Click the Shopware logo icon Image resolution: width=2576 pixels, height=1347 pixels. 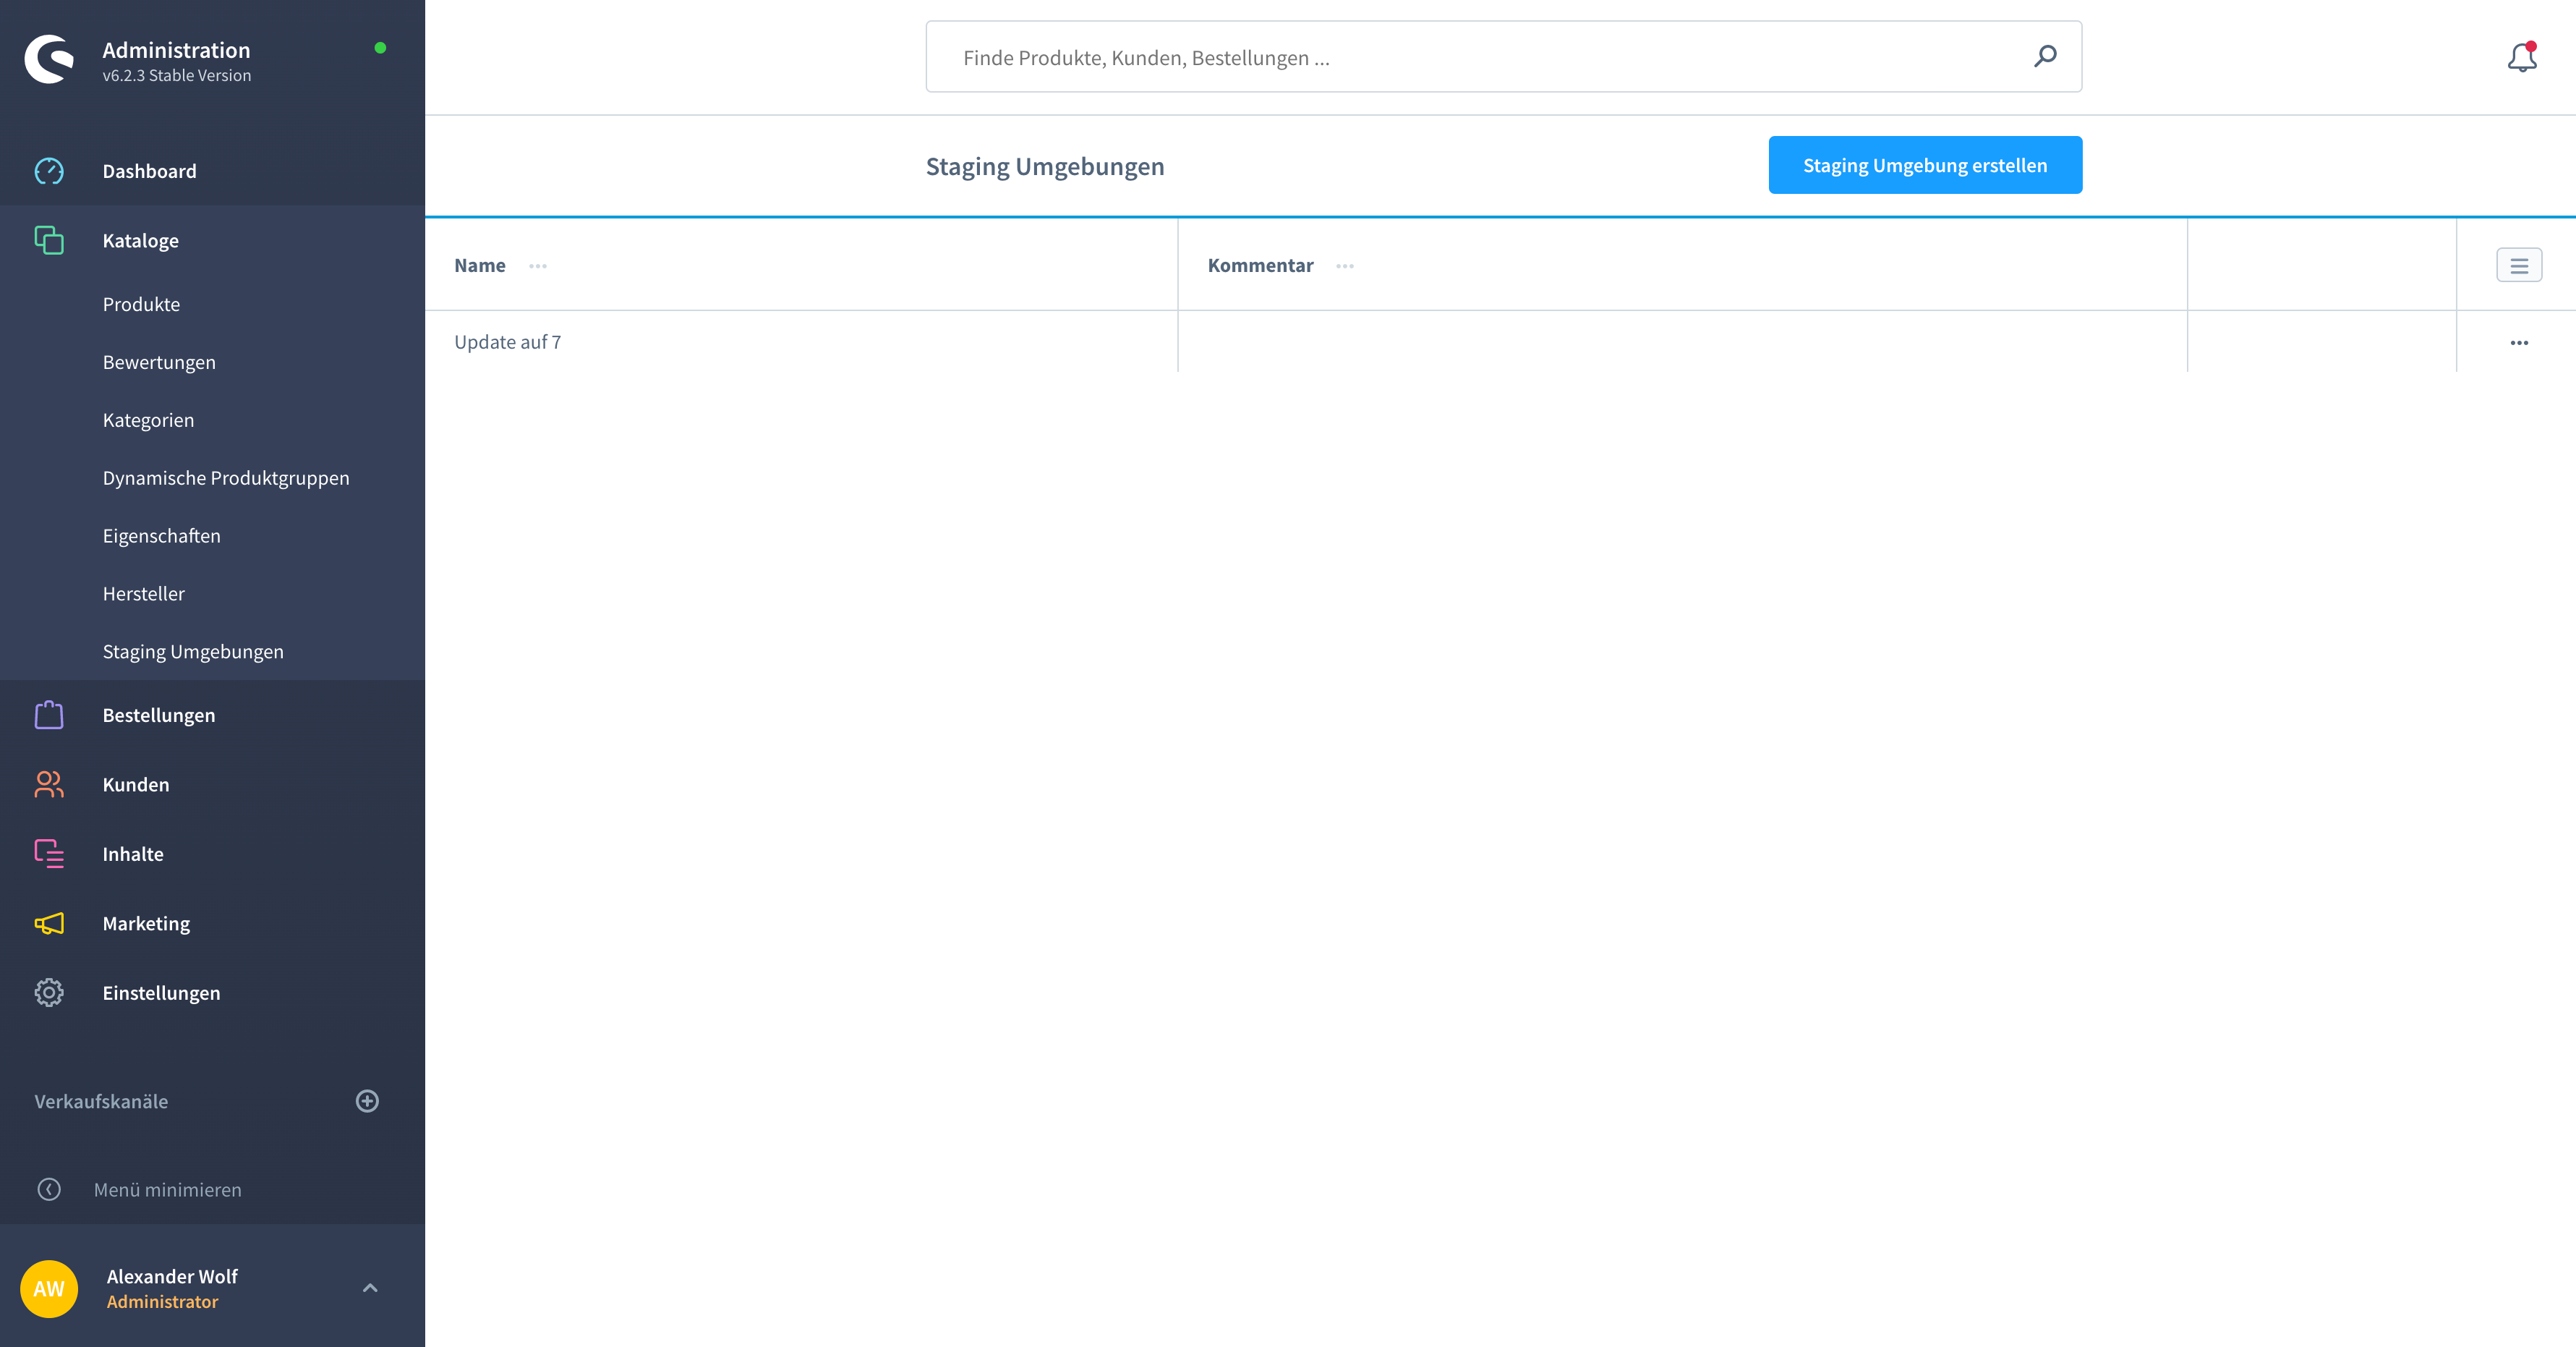coord(49,59)
